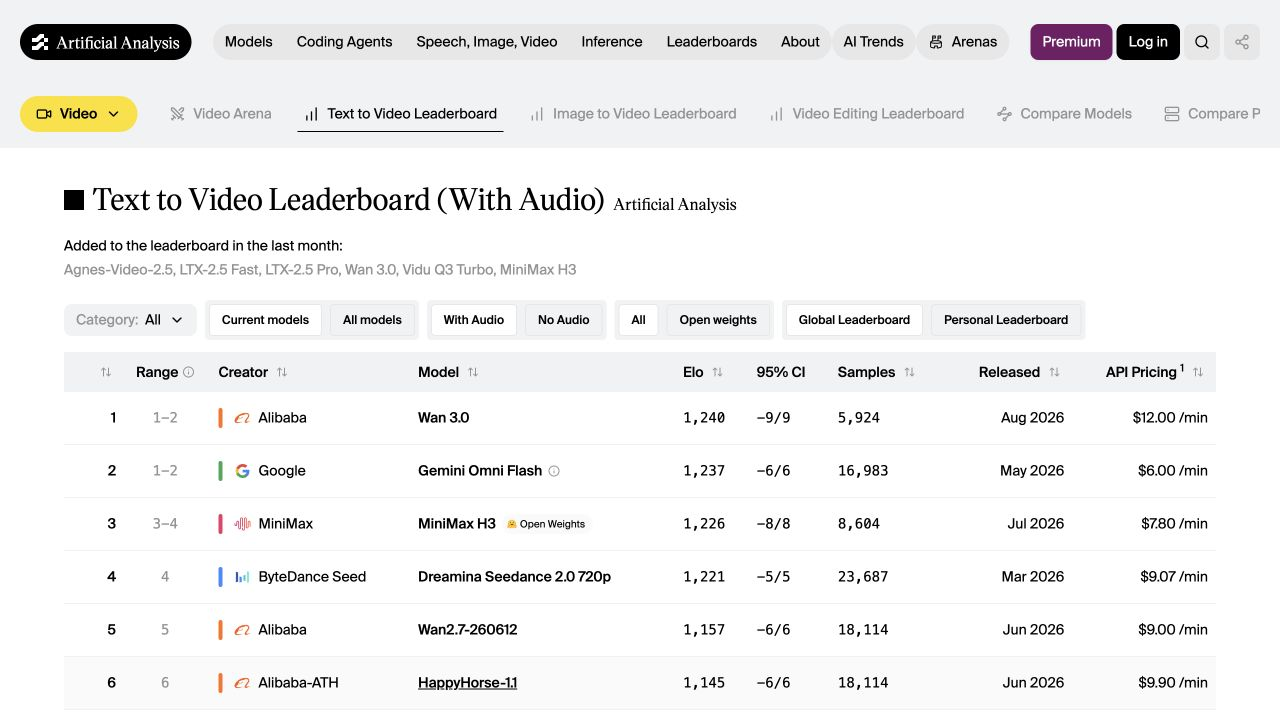The image size is (1280, 720).
Task: Click the camera icon in the Video button
Action: (x=44, y=114)
